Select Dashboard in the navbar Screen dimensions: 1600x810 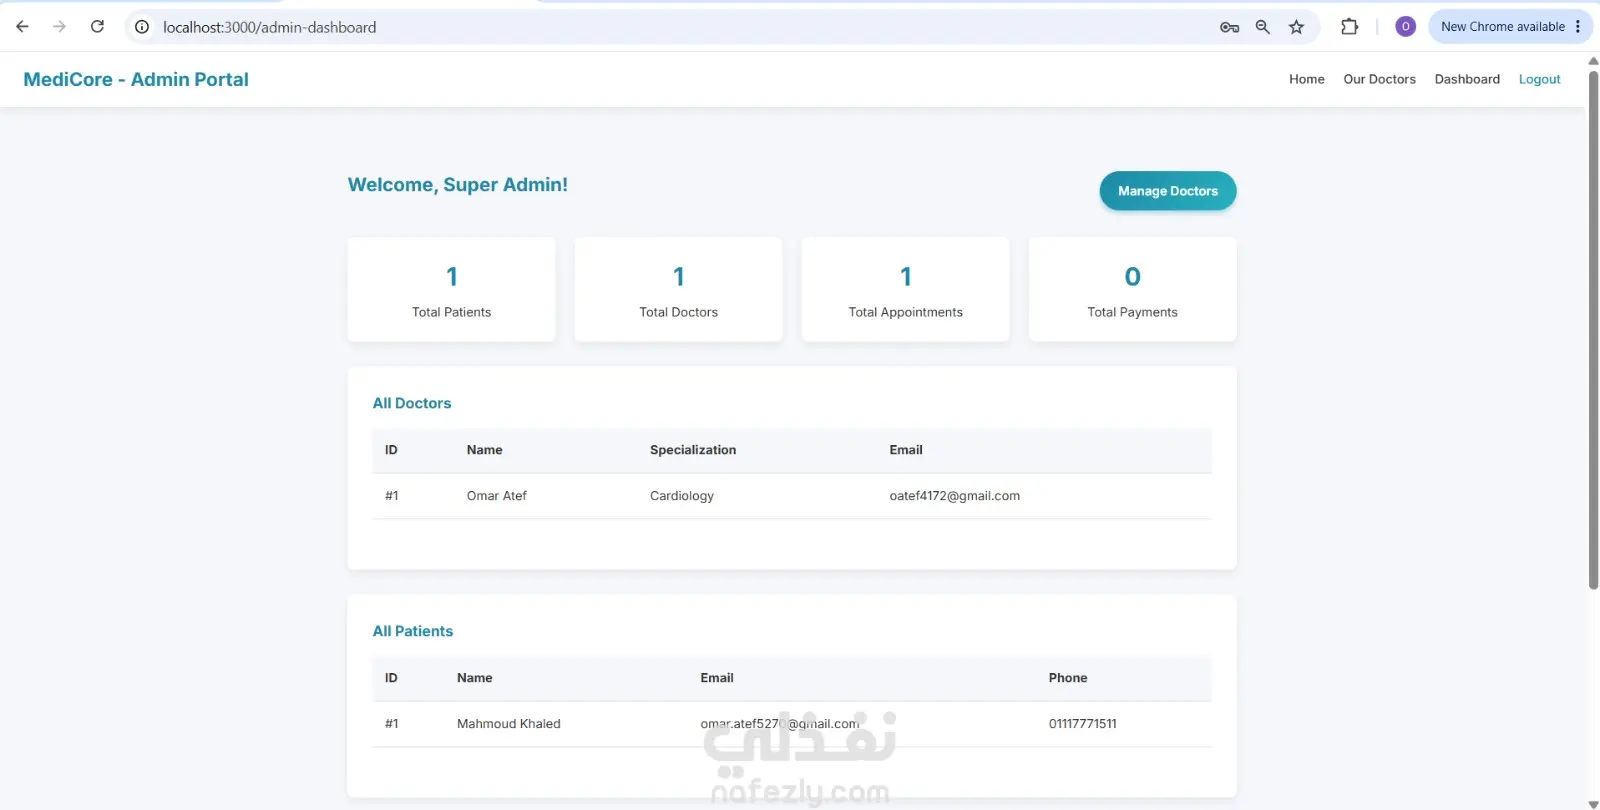(1467, 79)
